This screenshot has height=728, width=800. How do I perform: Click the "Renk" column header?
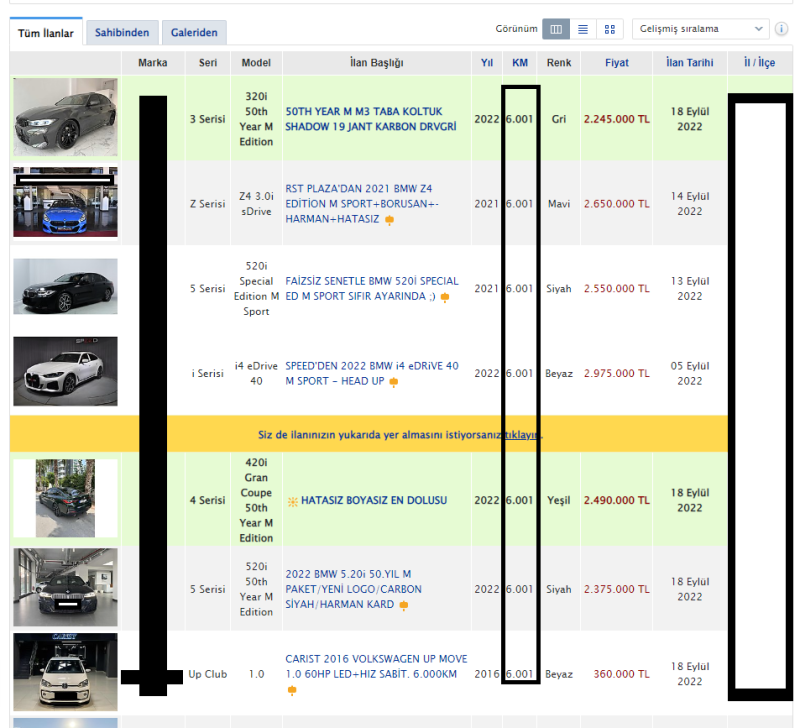[x=559, y=63]
